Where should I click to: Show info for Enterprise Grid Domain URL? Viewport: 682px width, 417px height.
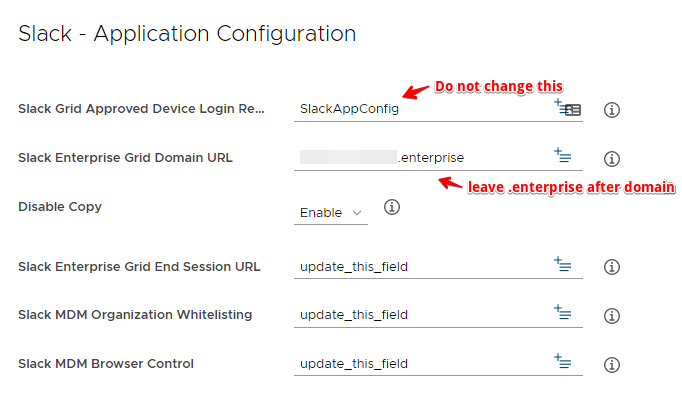coord(613,158)
